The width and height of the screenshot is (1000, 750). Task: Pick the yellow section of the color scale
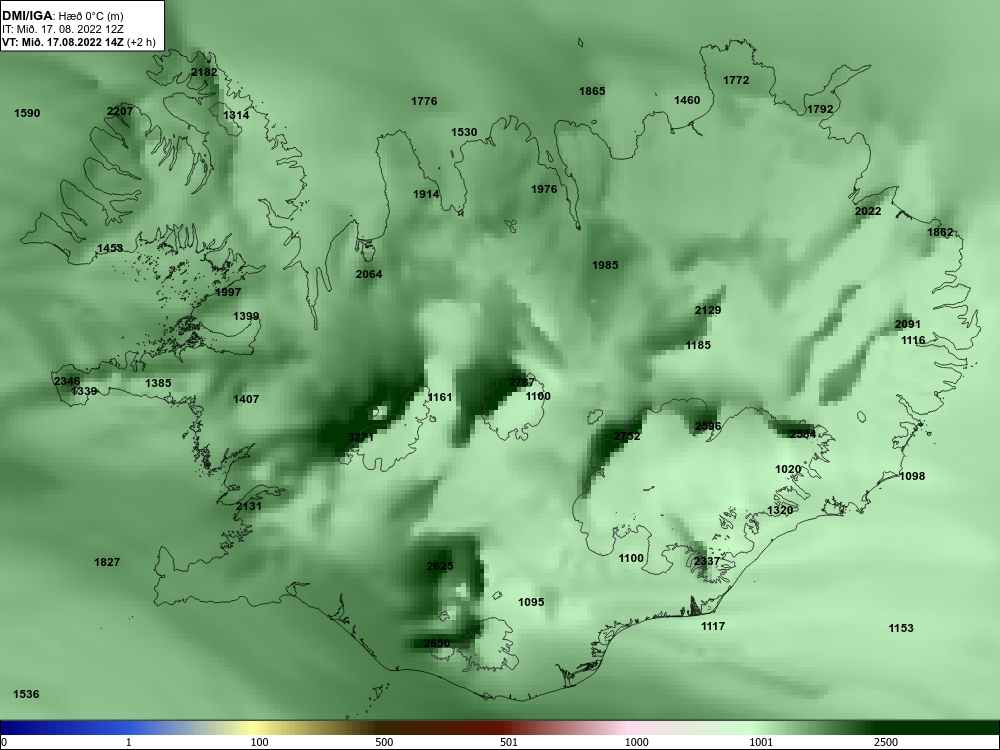pyautogui.click(x=252, y=728)
